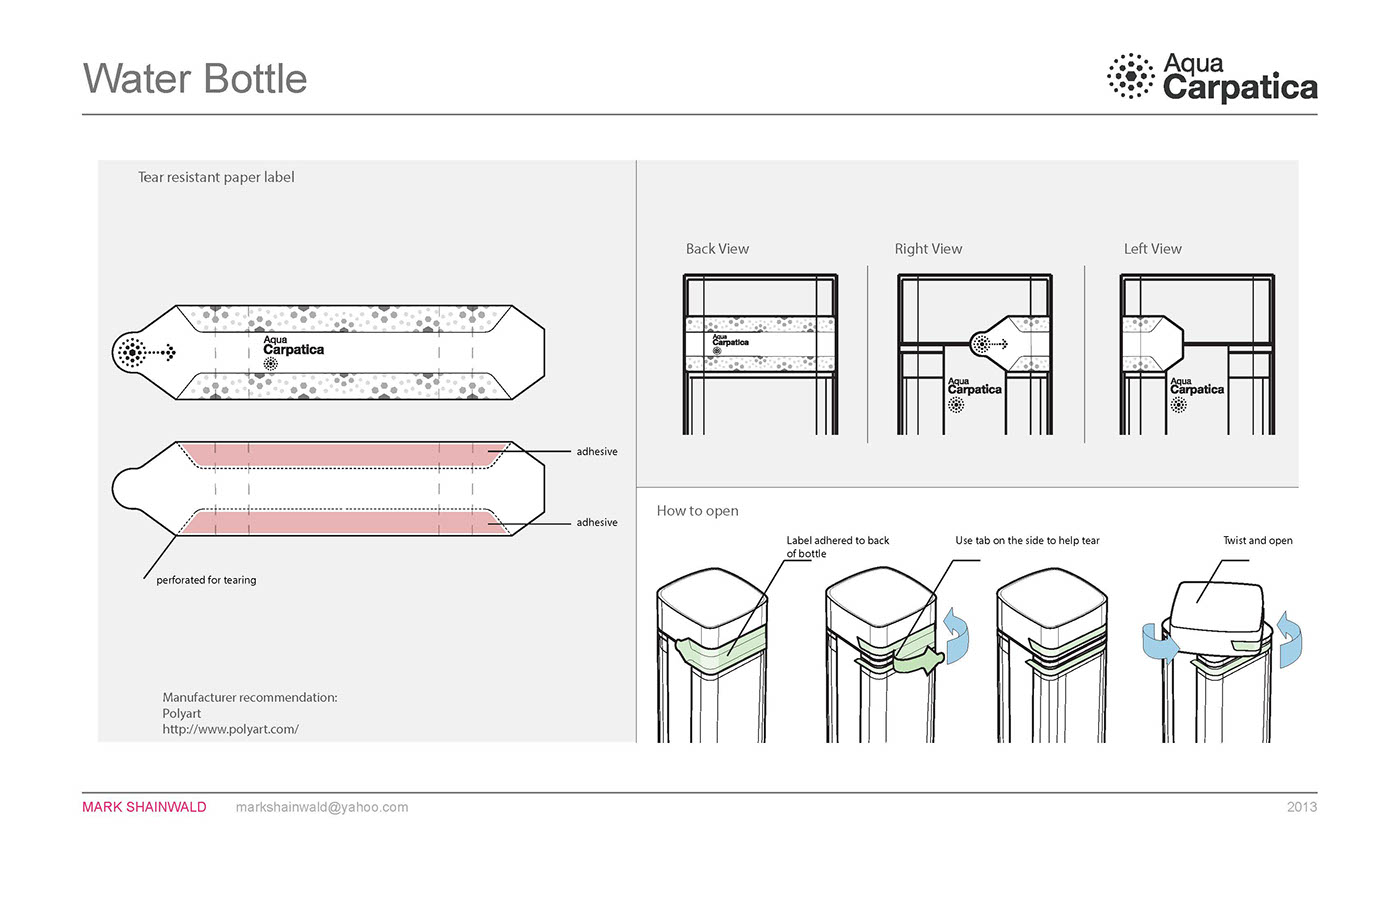Click the blue twist arrow right of the open cap
Image resolution: width=1400 pixels, height=906 pixels.
1289,639
